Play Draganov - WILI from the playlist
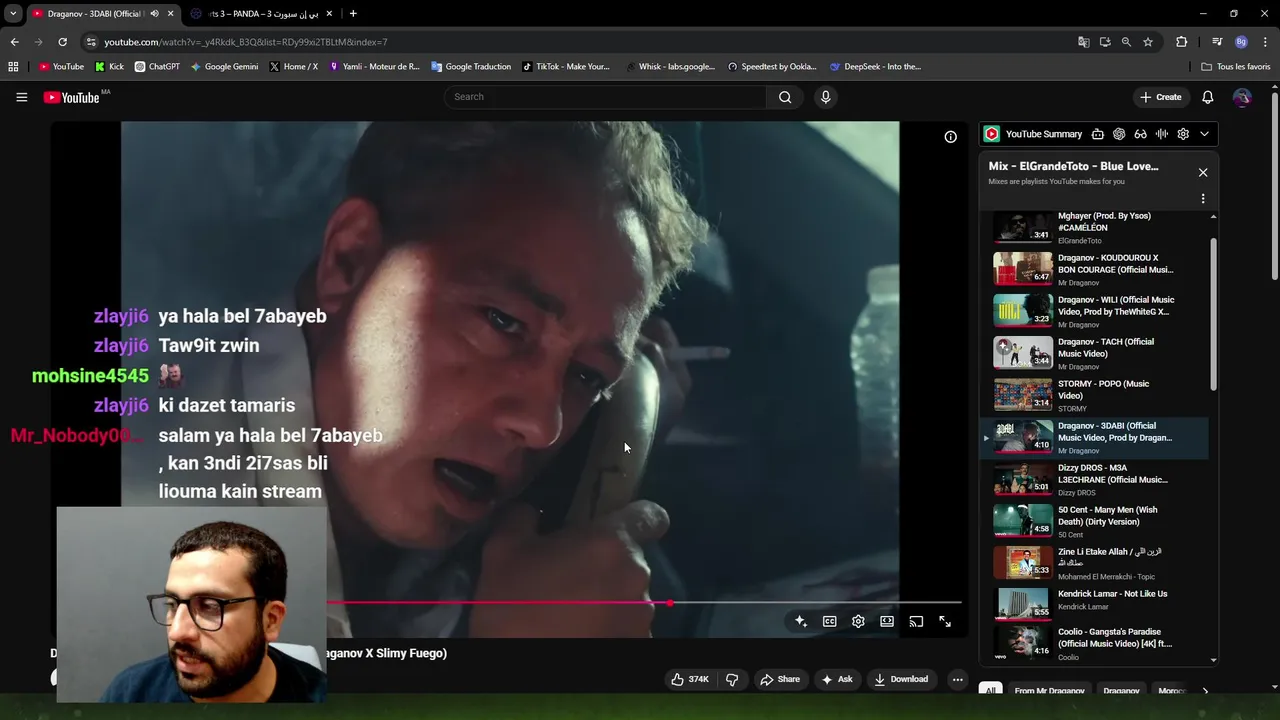Screen dimensions: 1280x720 1094,311
